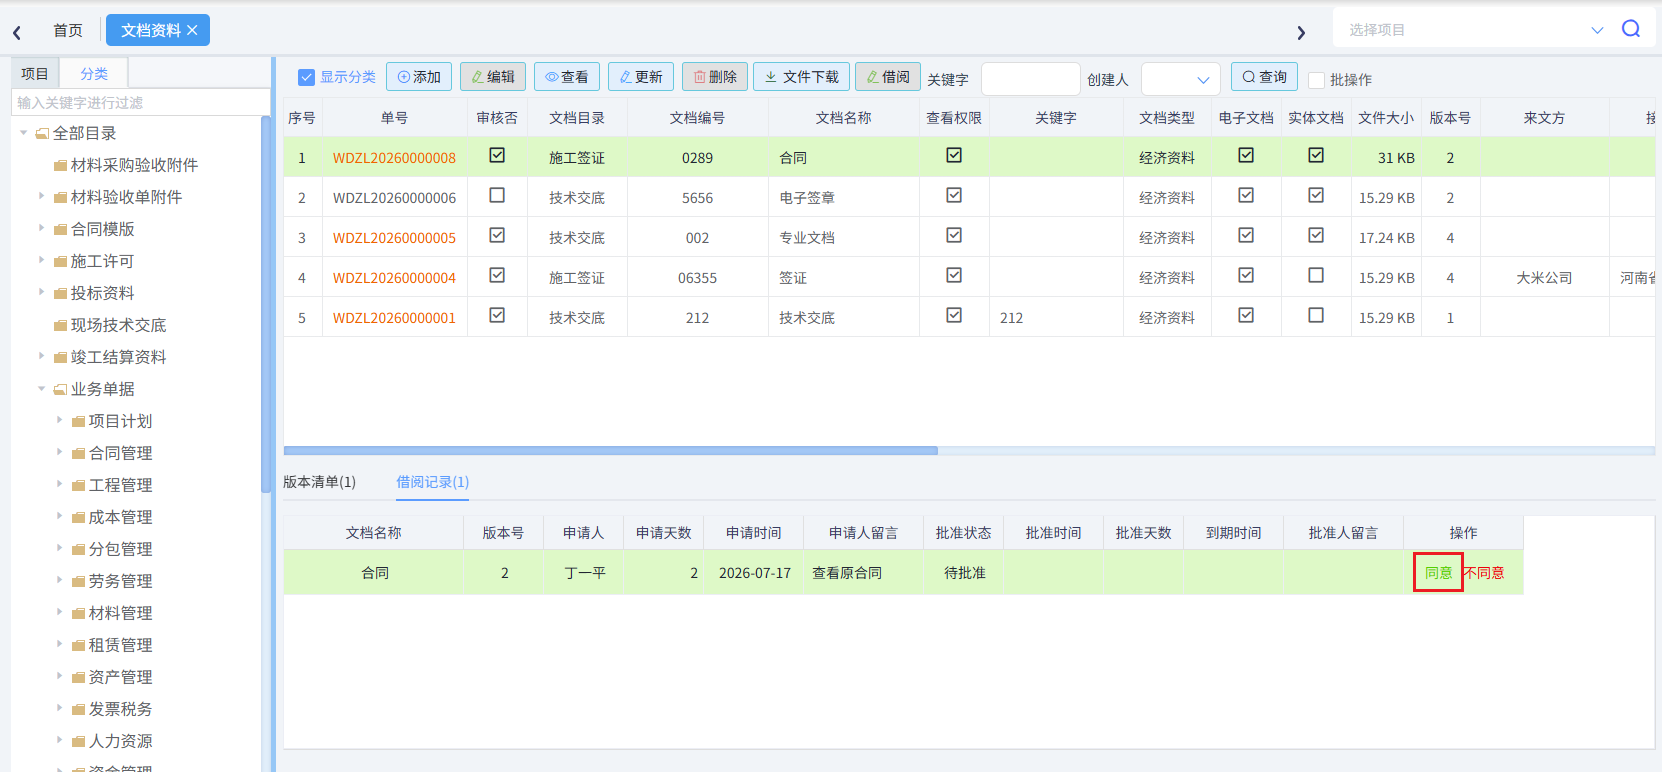The image size is (1662, 772).
Task: Expand the 成本管理 tree node
Action: 59,516
